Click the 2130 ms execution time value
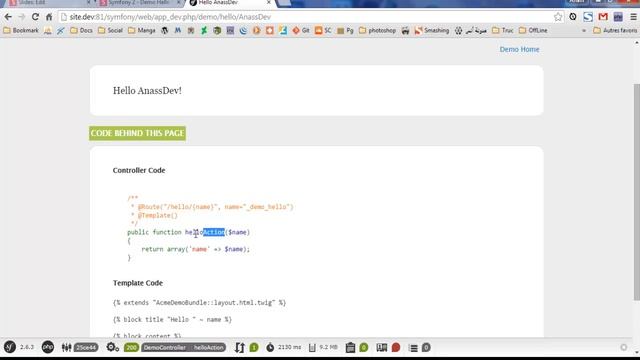The height and width of the screenshot is (360, 640). coord(289,347)
